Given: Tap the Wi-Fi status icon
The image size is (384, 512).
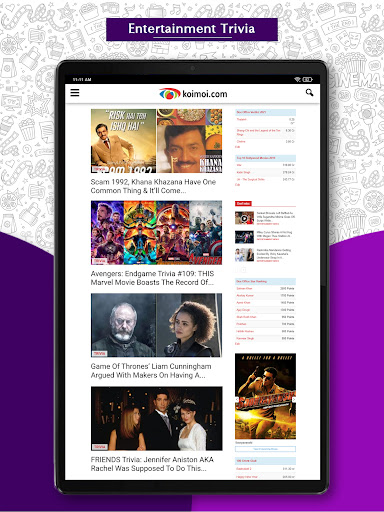Looking at the screenshot, I should pyautogui.click(x=297, y=79).
